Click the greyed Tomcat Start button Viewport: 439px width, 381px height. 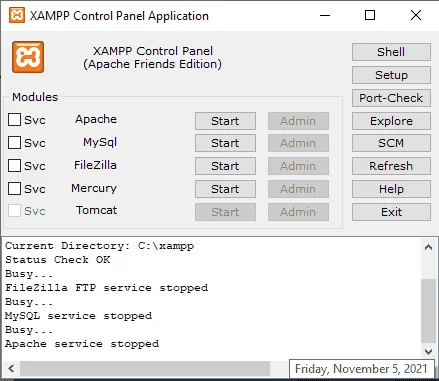tap(225, 212)
